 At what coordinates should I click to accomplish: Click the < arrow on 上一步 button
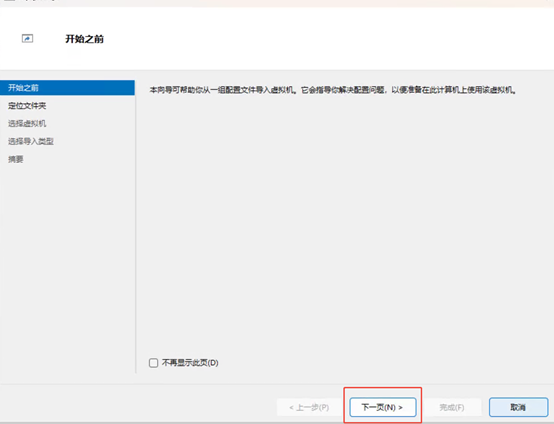click(291, 408)
